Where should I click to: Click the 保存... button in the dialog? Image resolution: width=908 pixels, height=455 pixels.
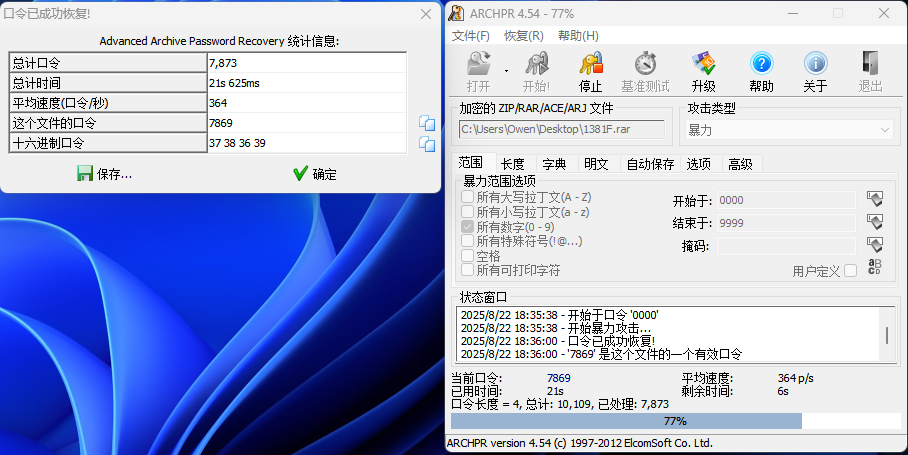pyautogui.click(x=104, y=174)
